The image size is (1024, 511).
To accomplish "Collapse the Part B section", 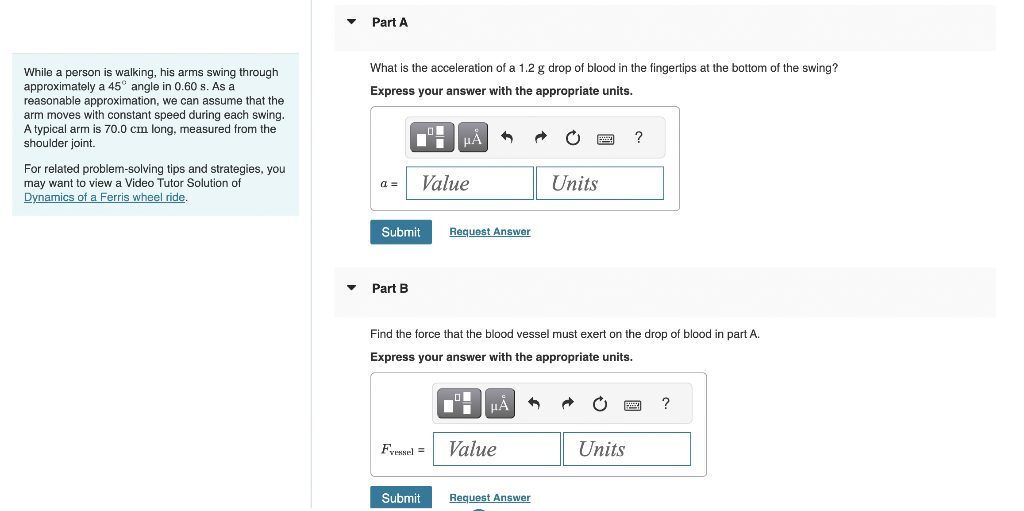I will point(352,288).
